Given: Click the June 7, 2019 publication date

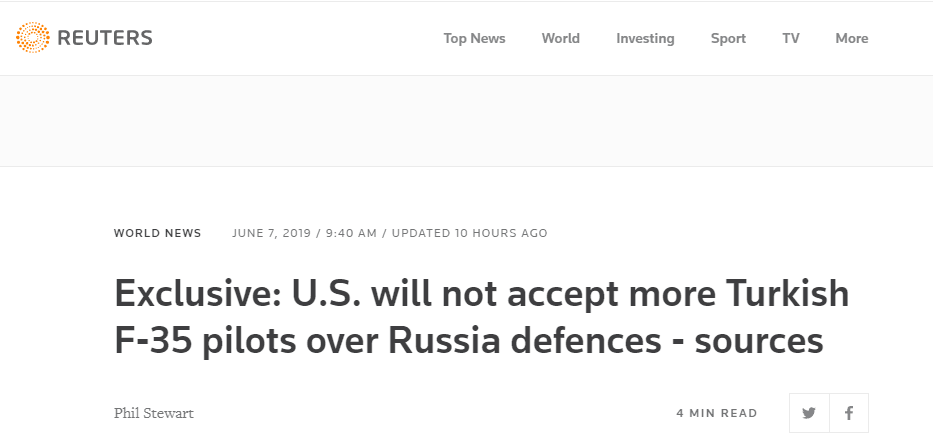Looking at the screenshot, I should (x=270, y=233).
